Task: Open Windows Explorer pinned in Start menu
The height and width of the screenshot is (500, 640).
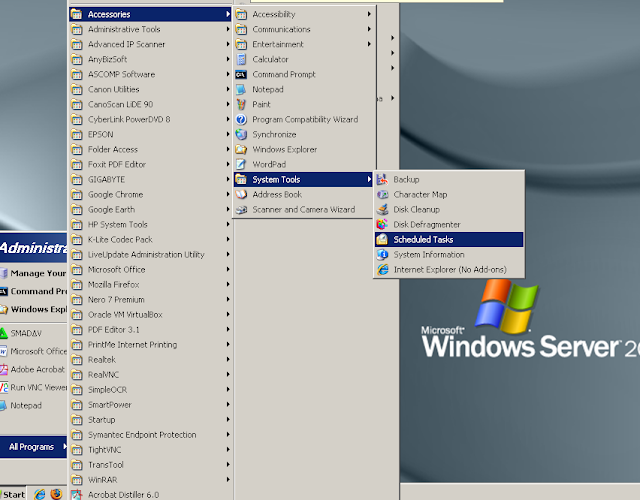Action: 33,309
